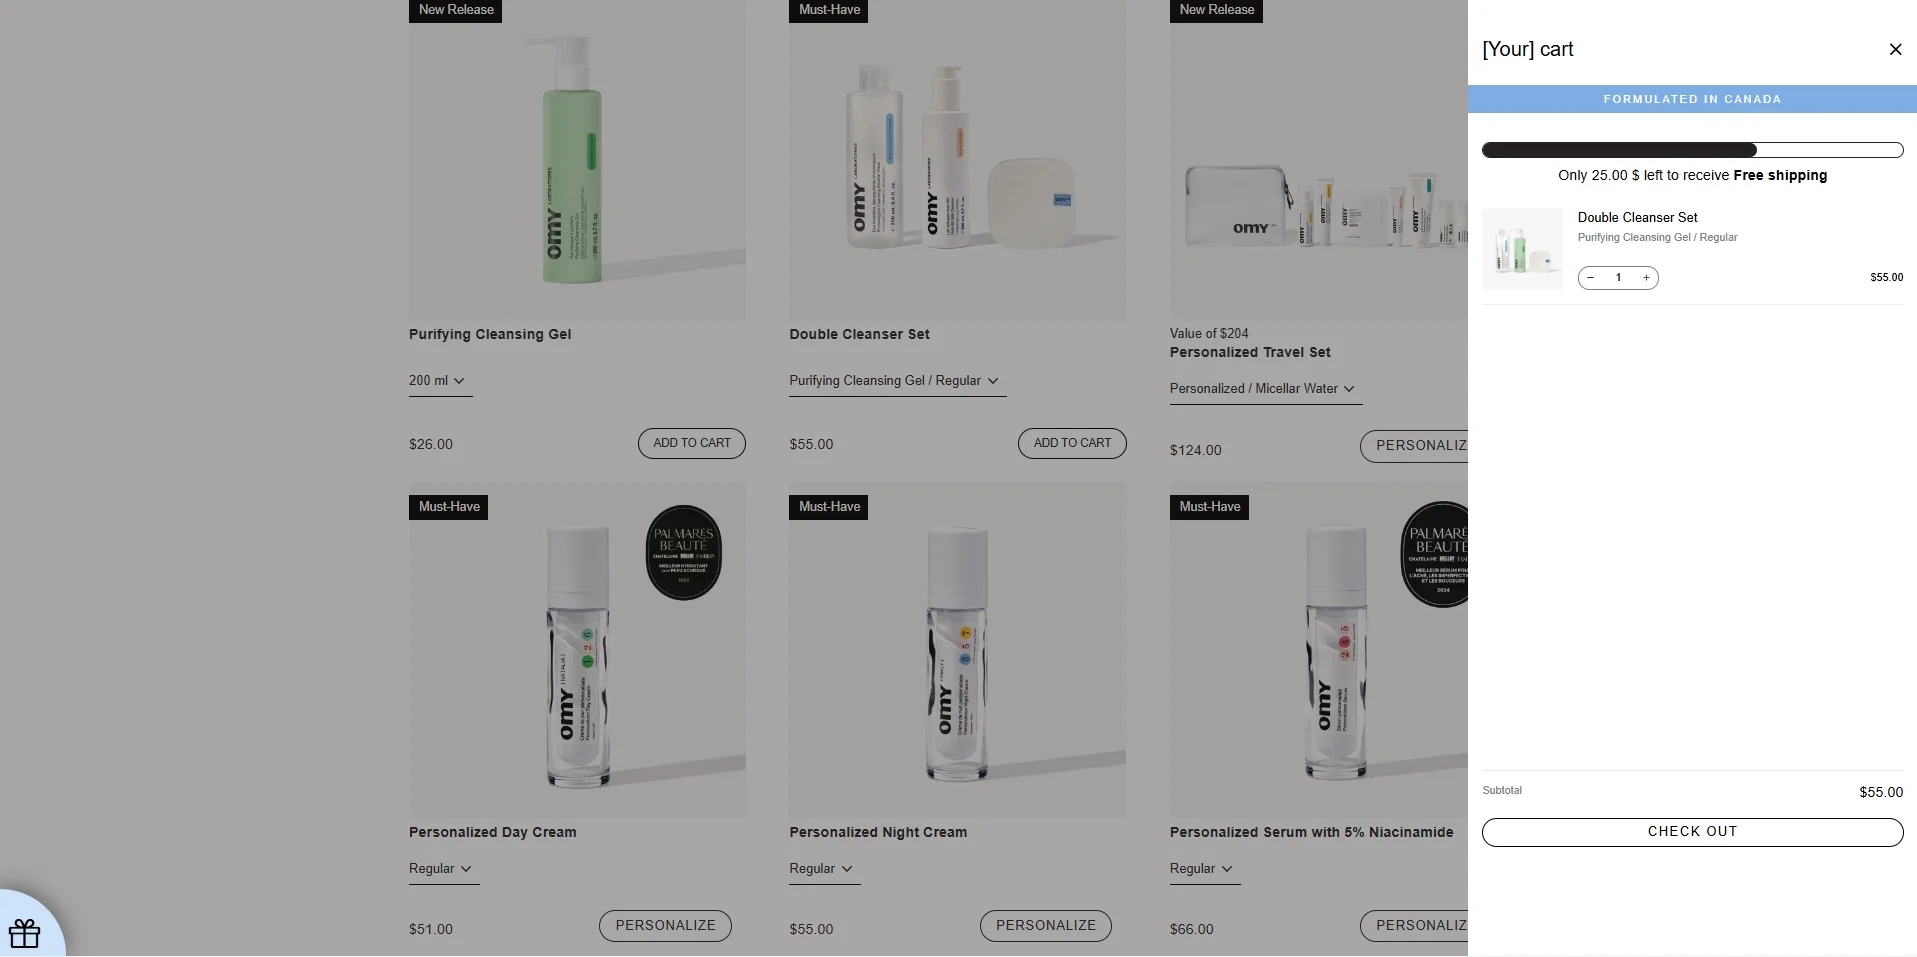This screenshot has height=957, width=1917.
Task: Expand Purifying Cleansing Gel / Regular variant dropdown
Action: pos(896,381)
